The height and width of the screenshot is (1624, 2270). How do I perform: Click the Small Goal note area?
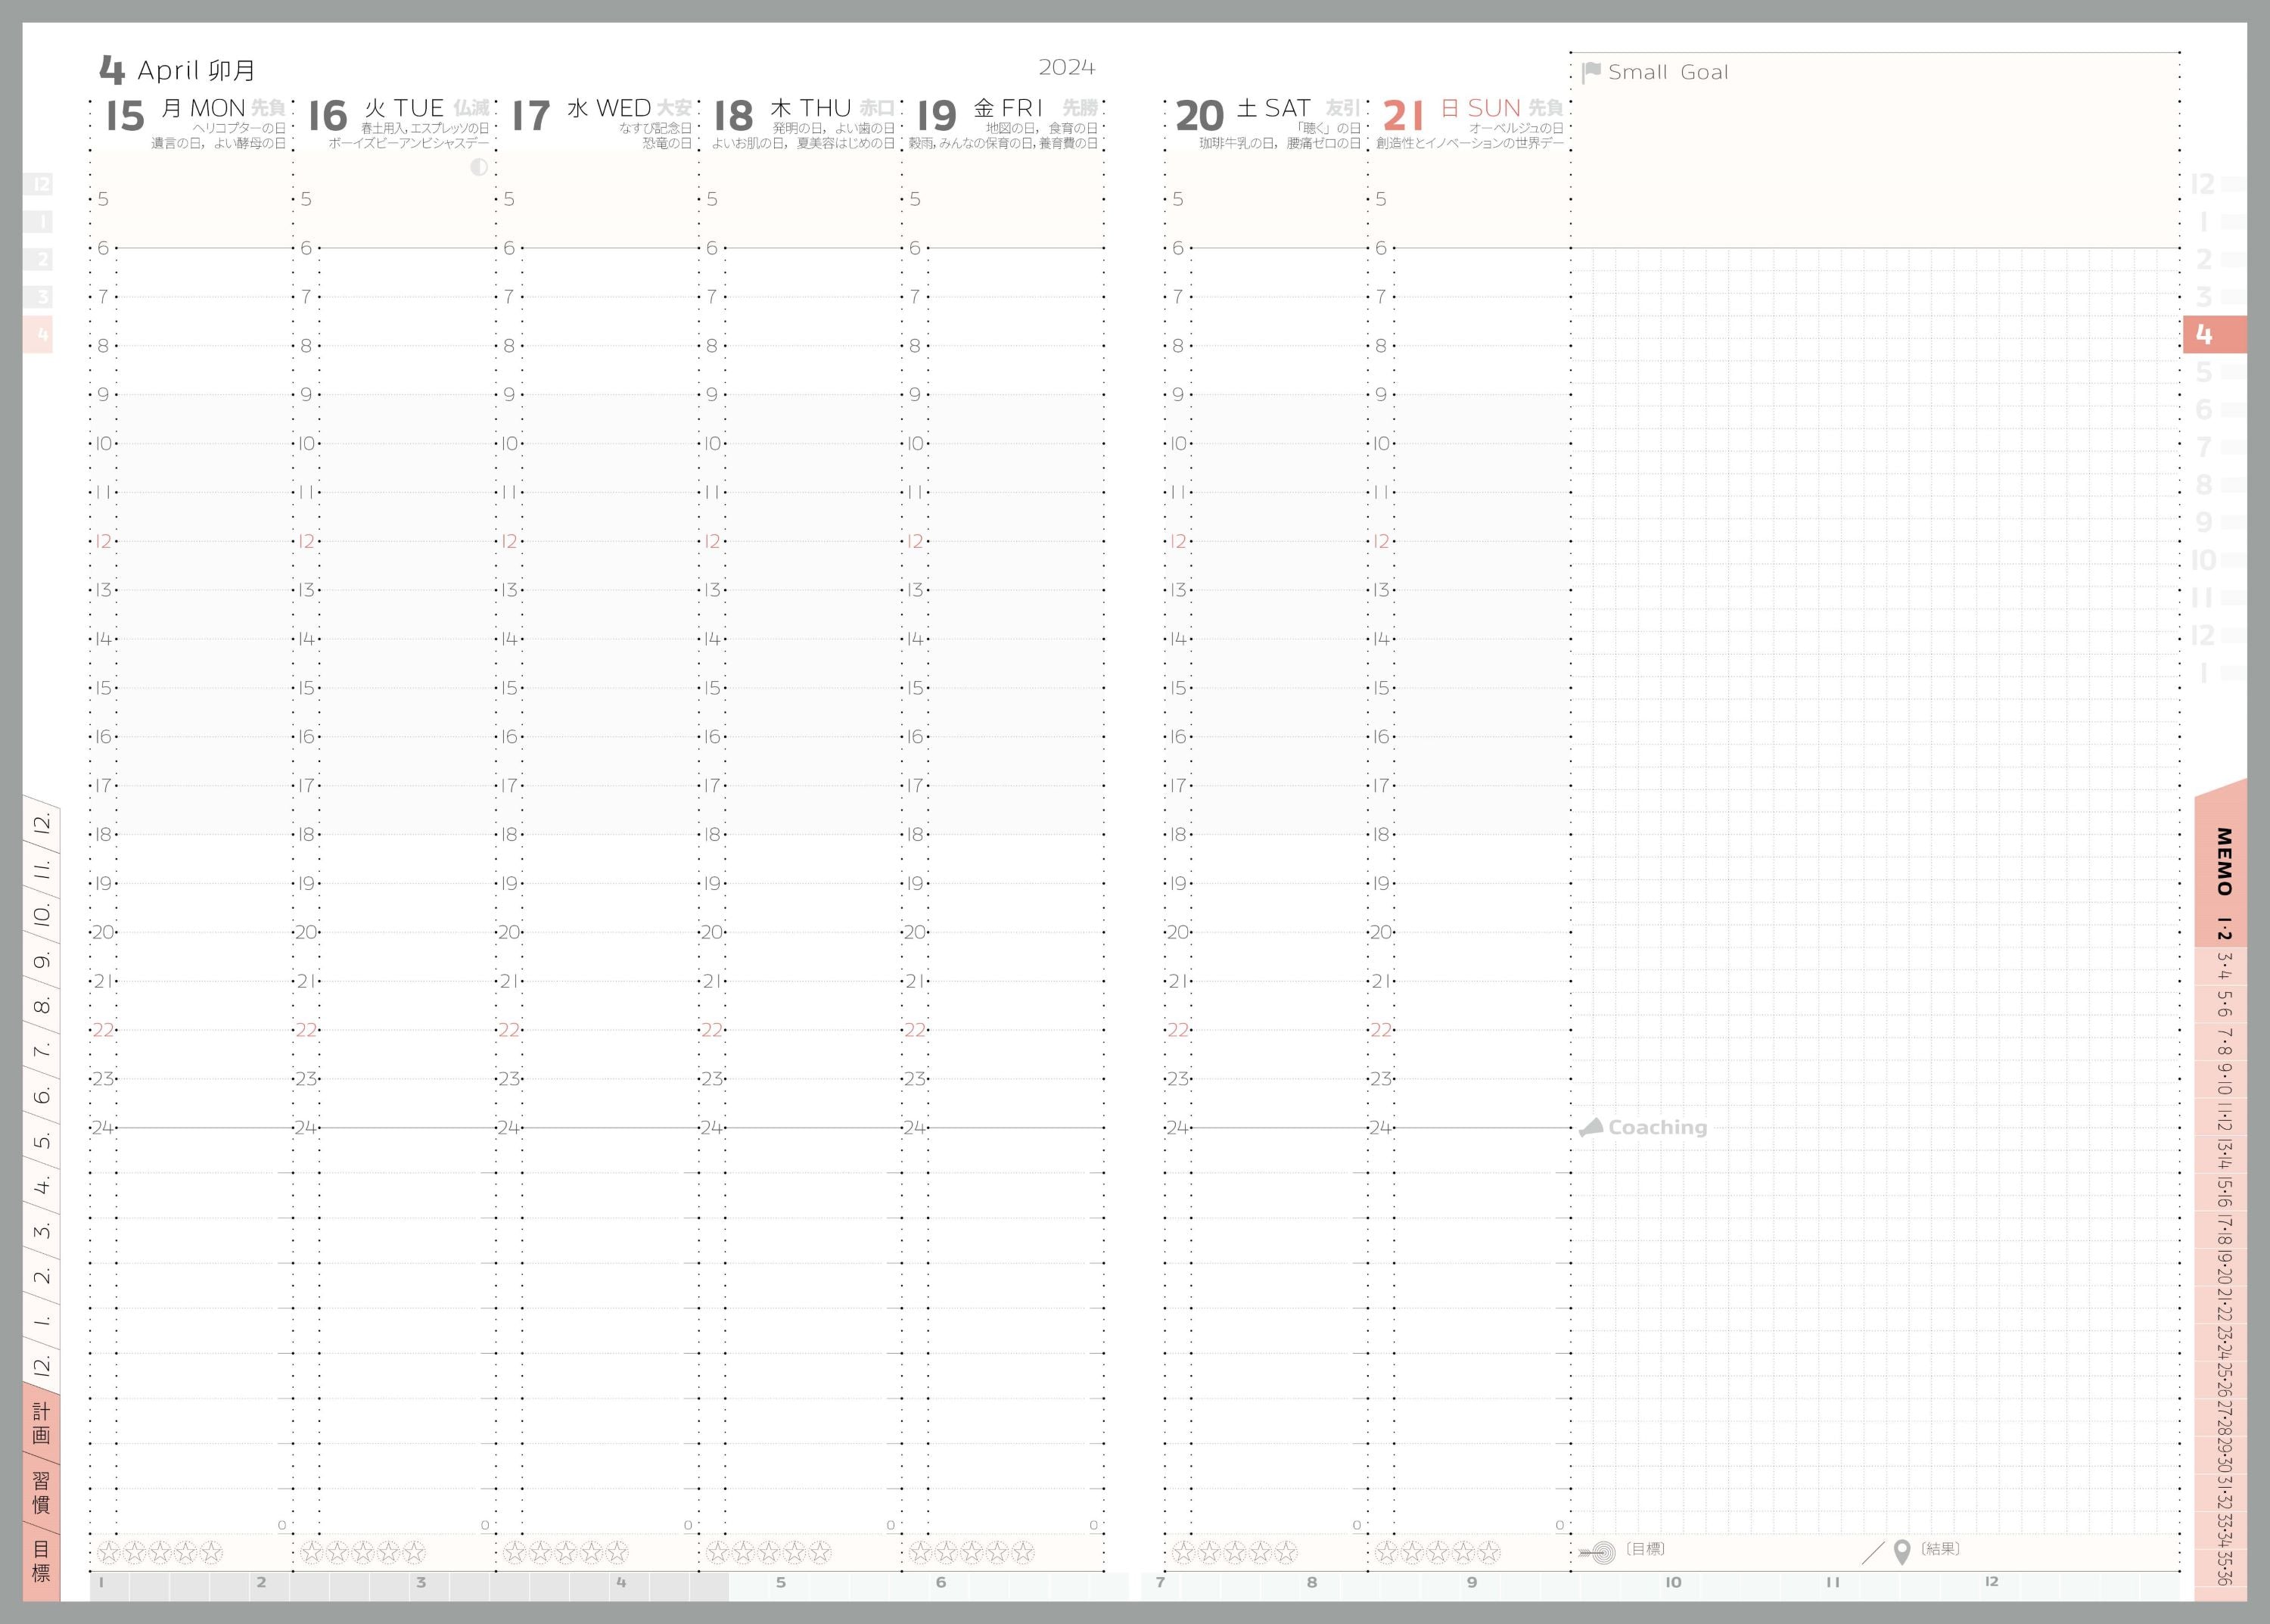[x=1875, y=150]
